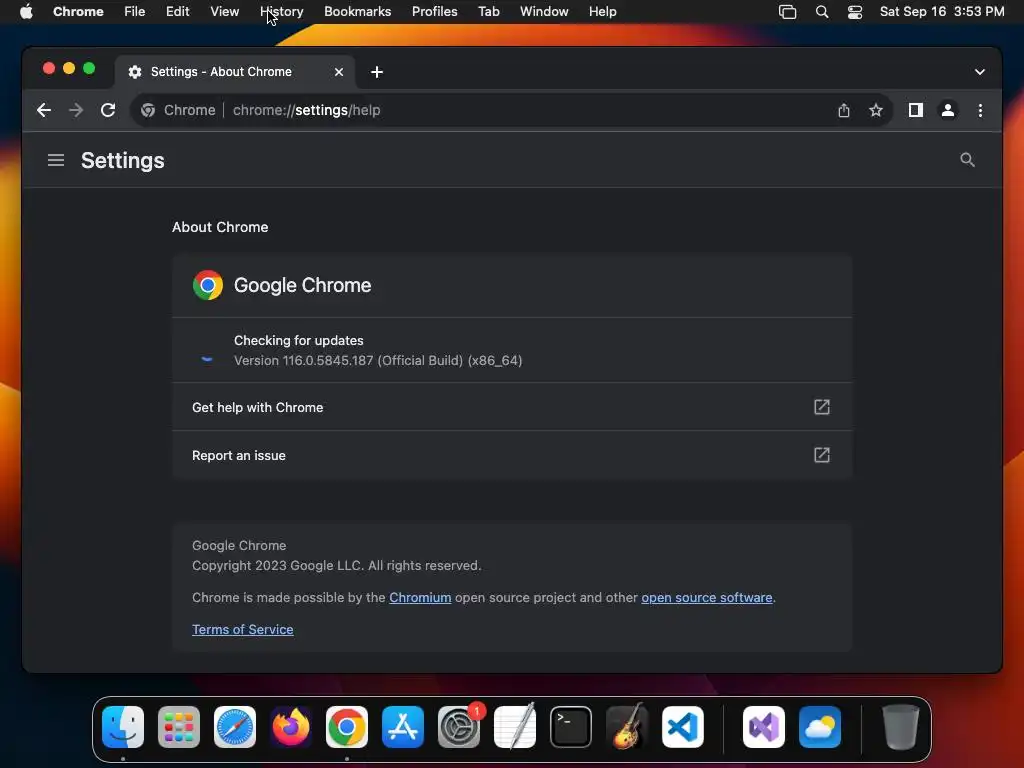Screen dimensions: 1024x768
Task: Click the date and time in menu bar
Action: [x=942, y=12]
